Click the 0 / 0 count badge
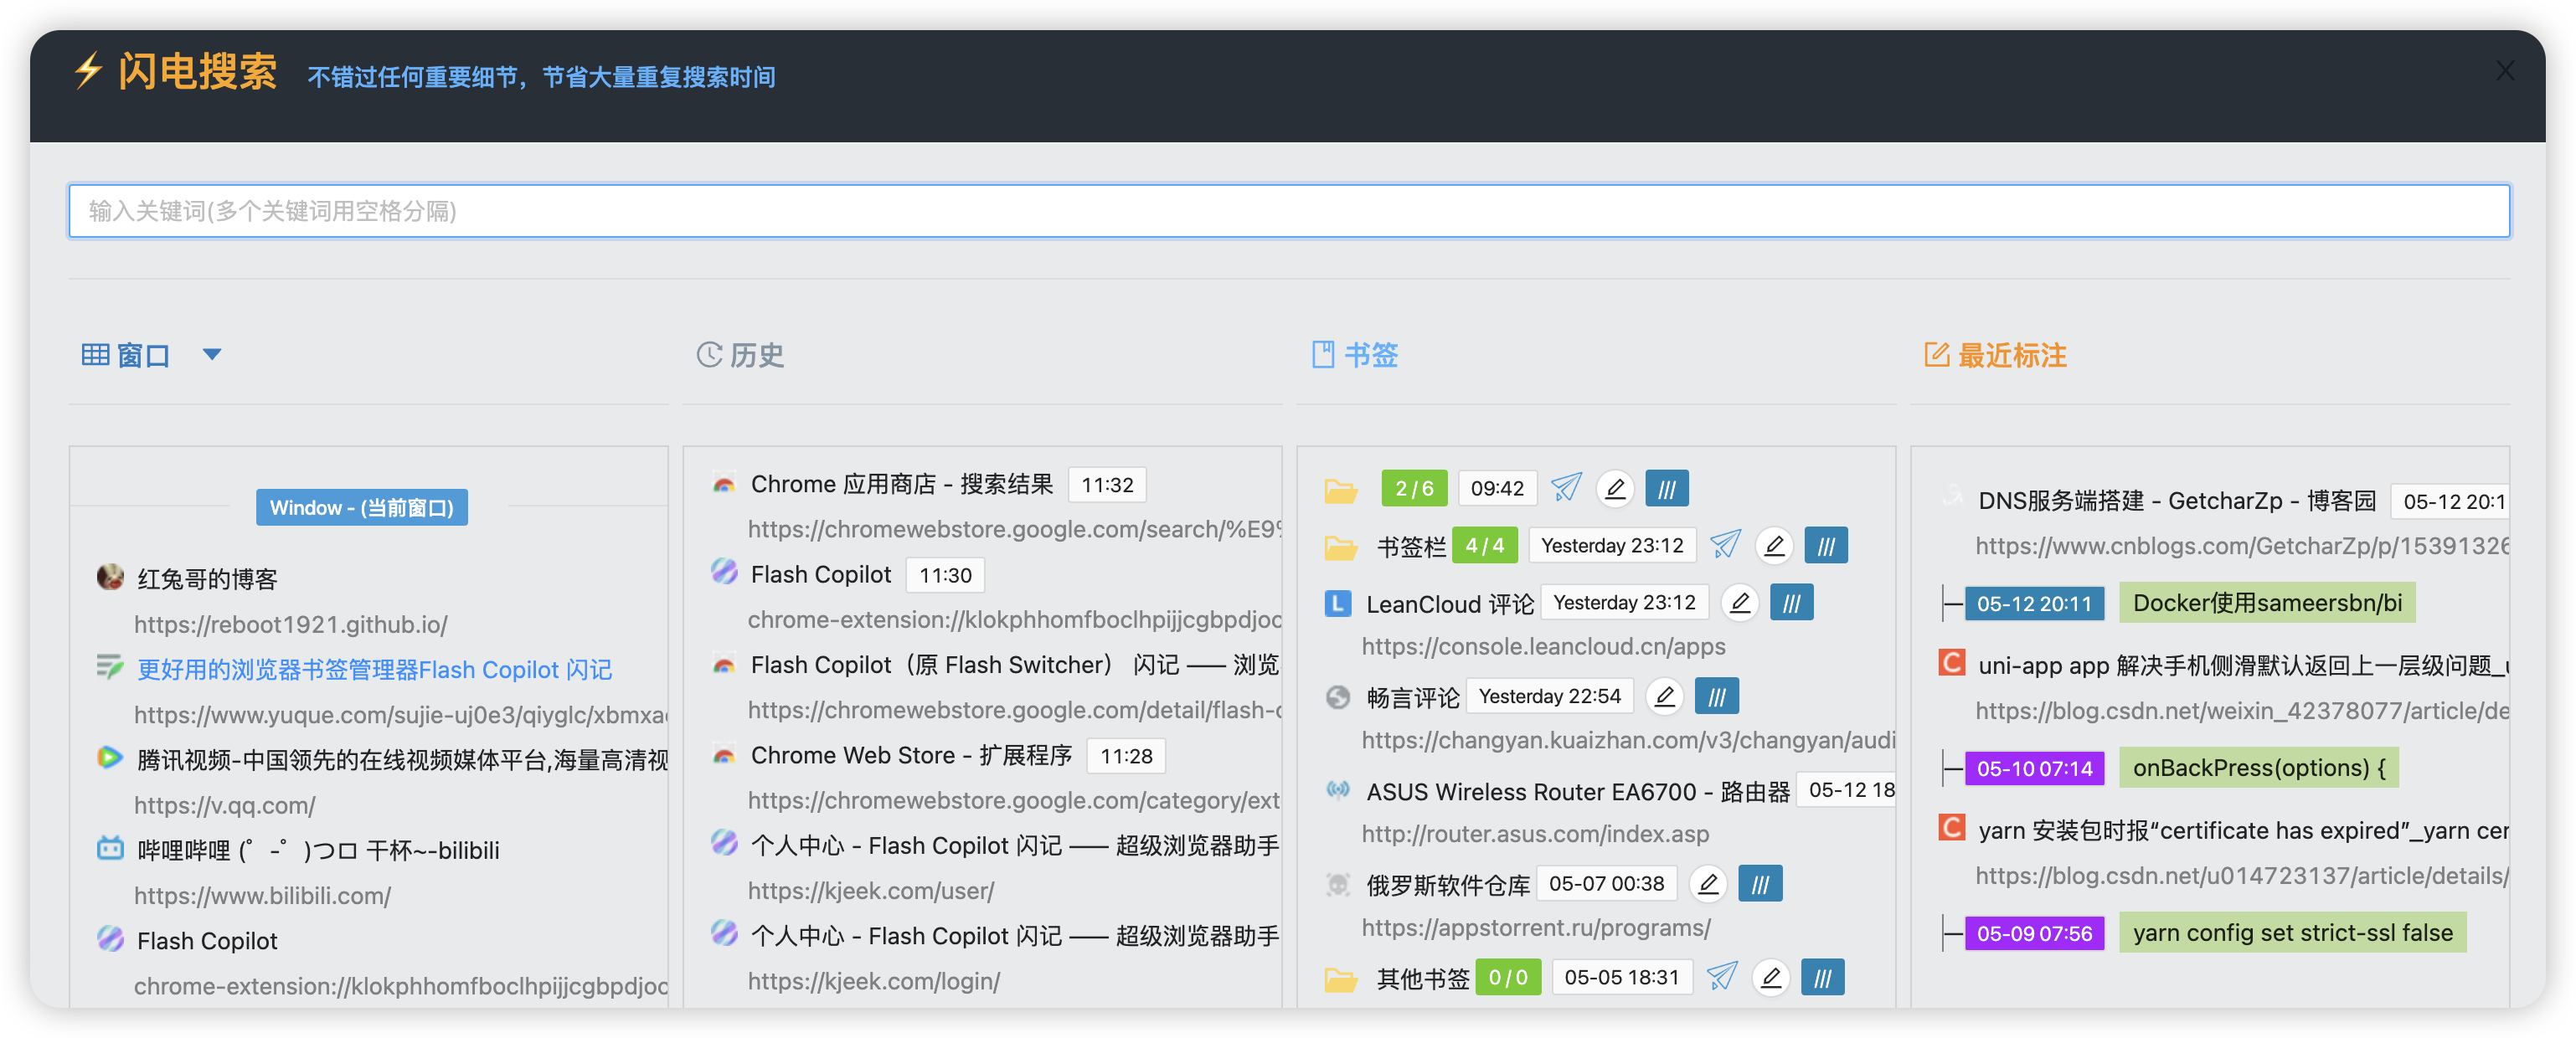This screenshot has height=1038, width=2576. 1508,977
